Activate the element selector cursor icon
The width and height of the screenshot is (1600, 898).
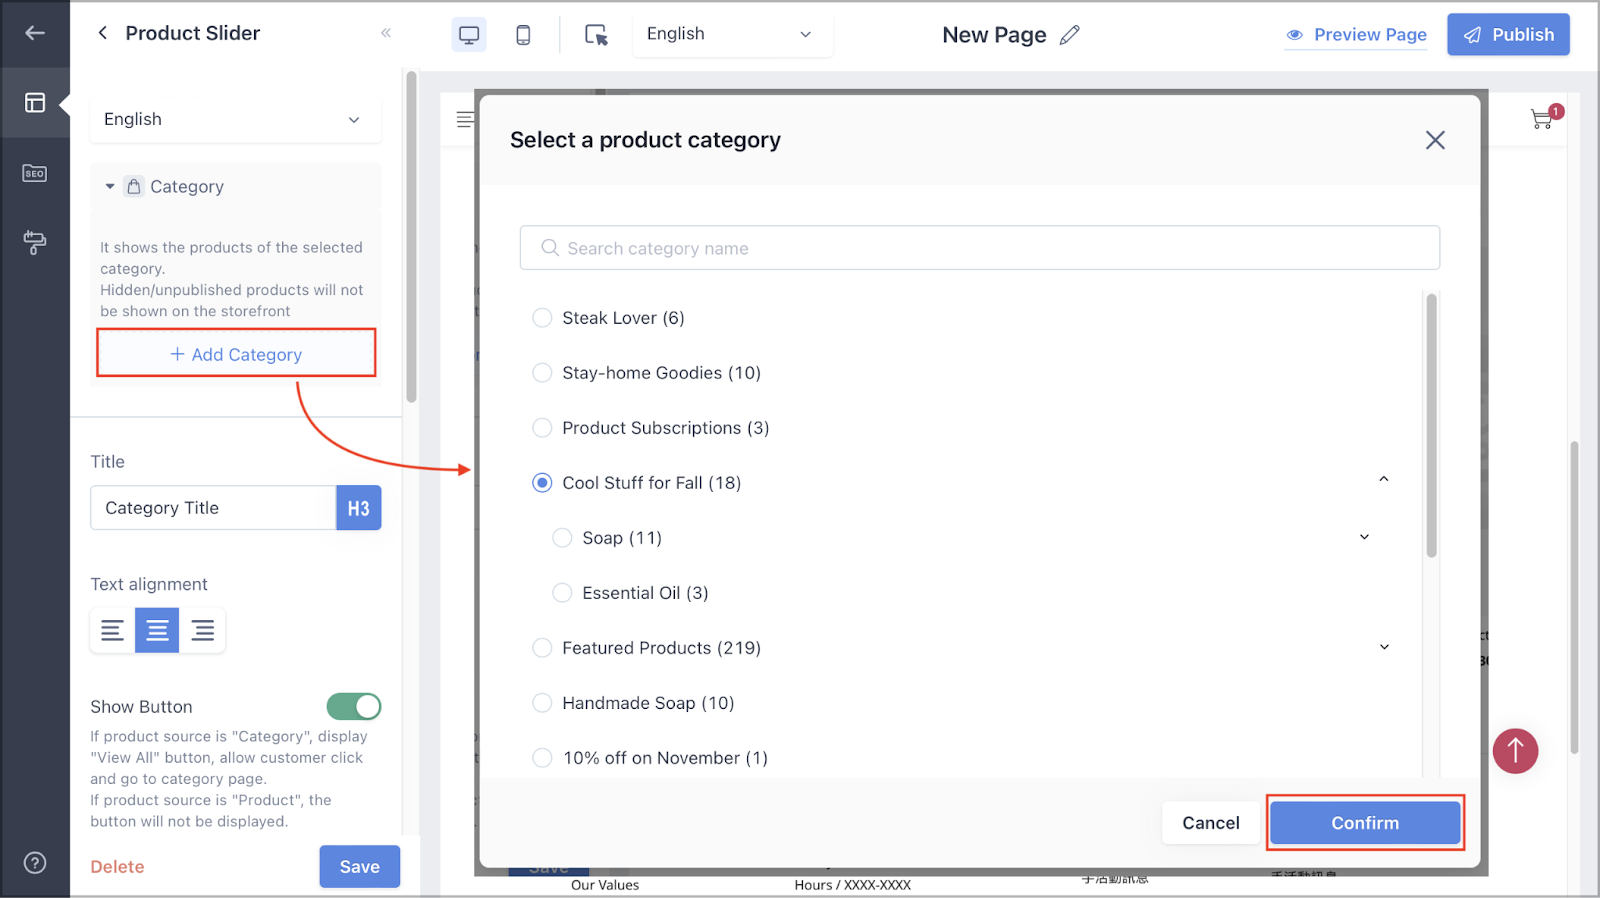[596, 35]
